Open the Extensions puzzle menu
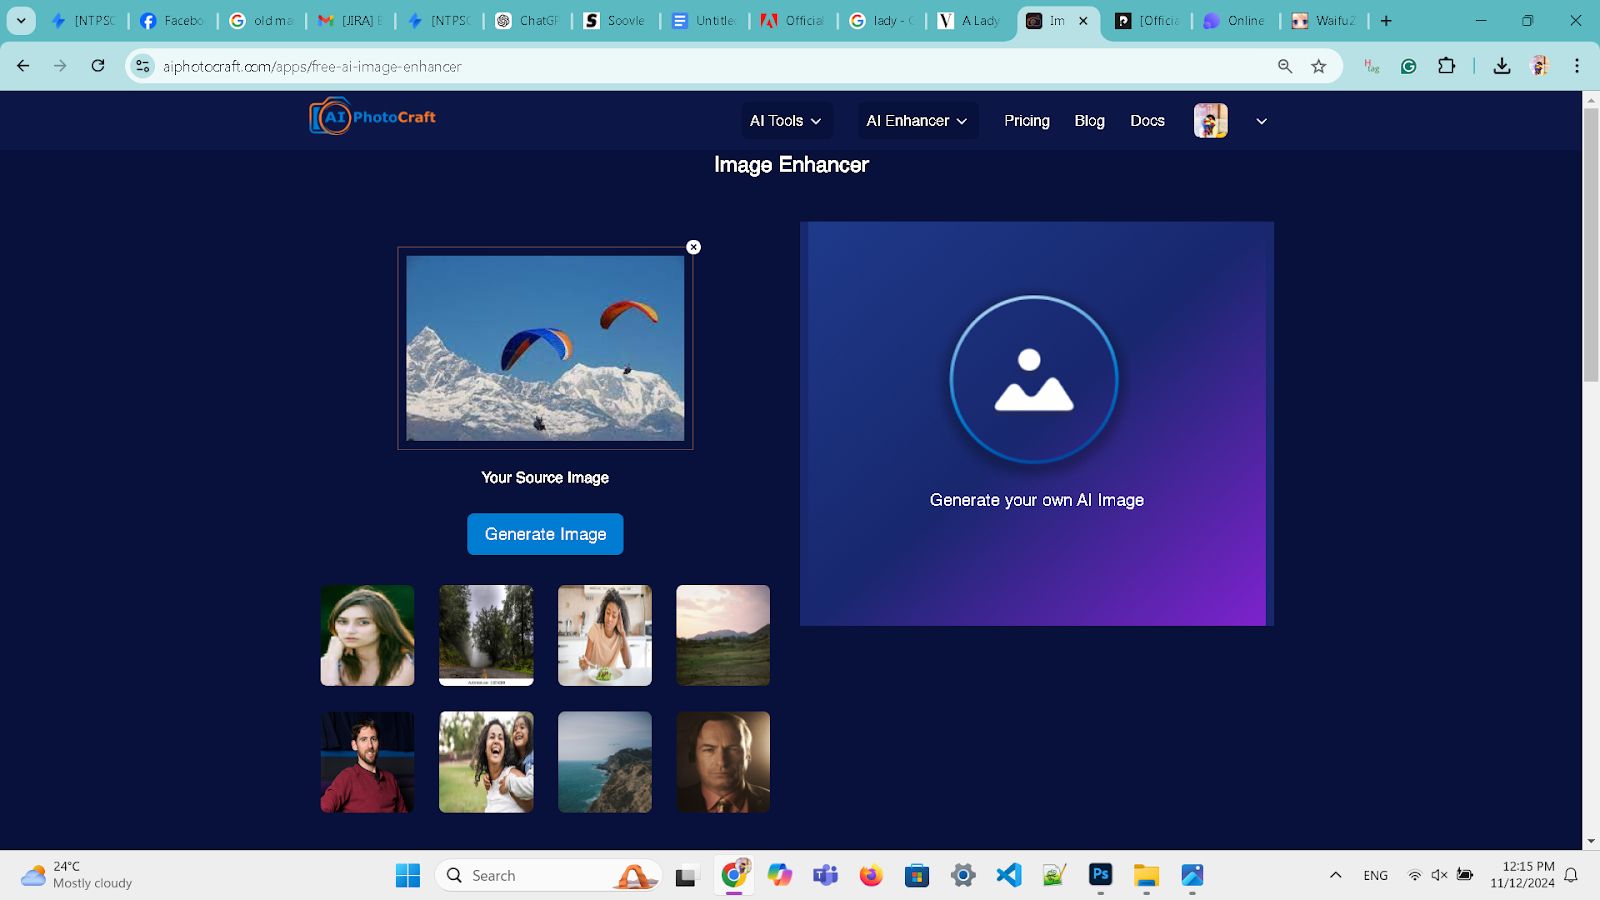 pyautogui.click(x=1446, y=66)
